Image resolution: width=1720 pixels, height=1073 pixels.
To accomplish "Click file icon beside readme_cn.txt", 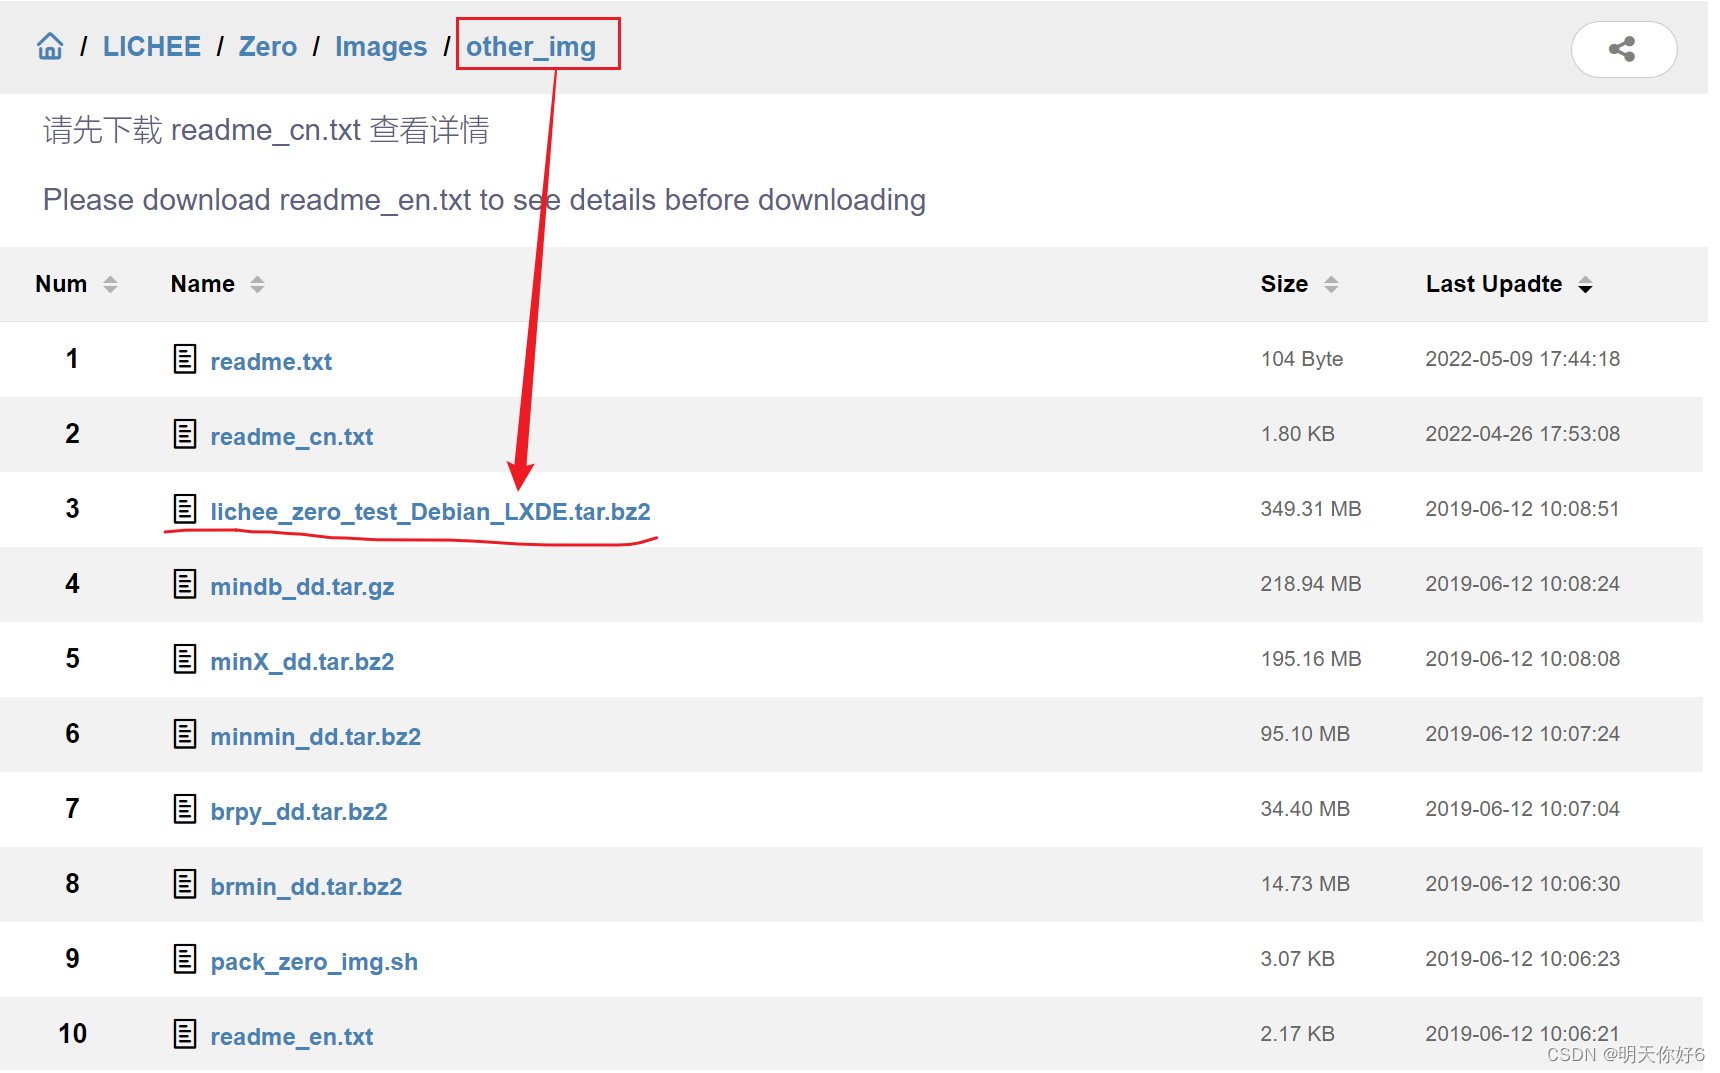I will point(185,434).
